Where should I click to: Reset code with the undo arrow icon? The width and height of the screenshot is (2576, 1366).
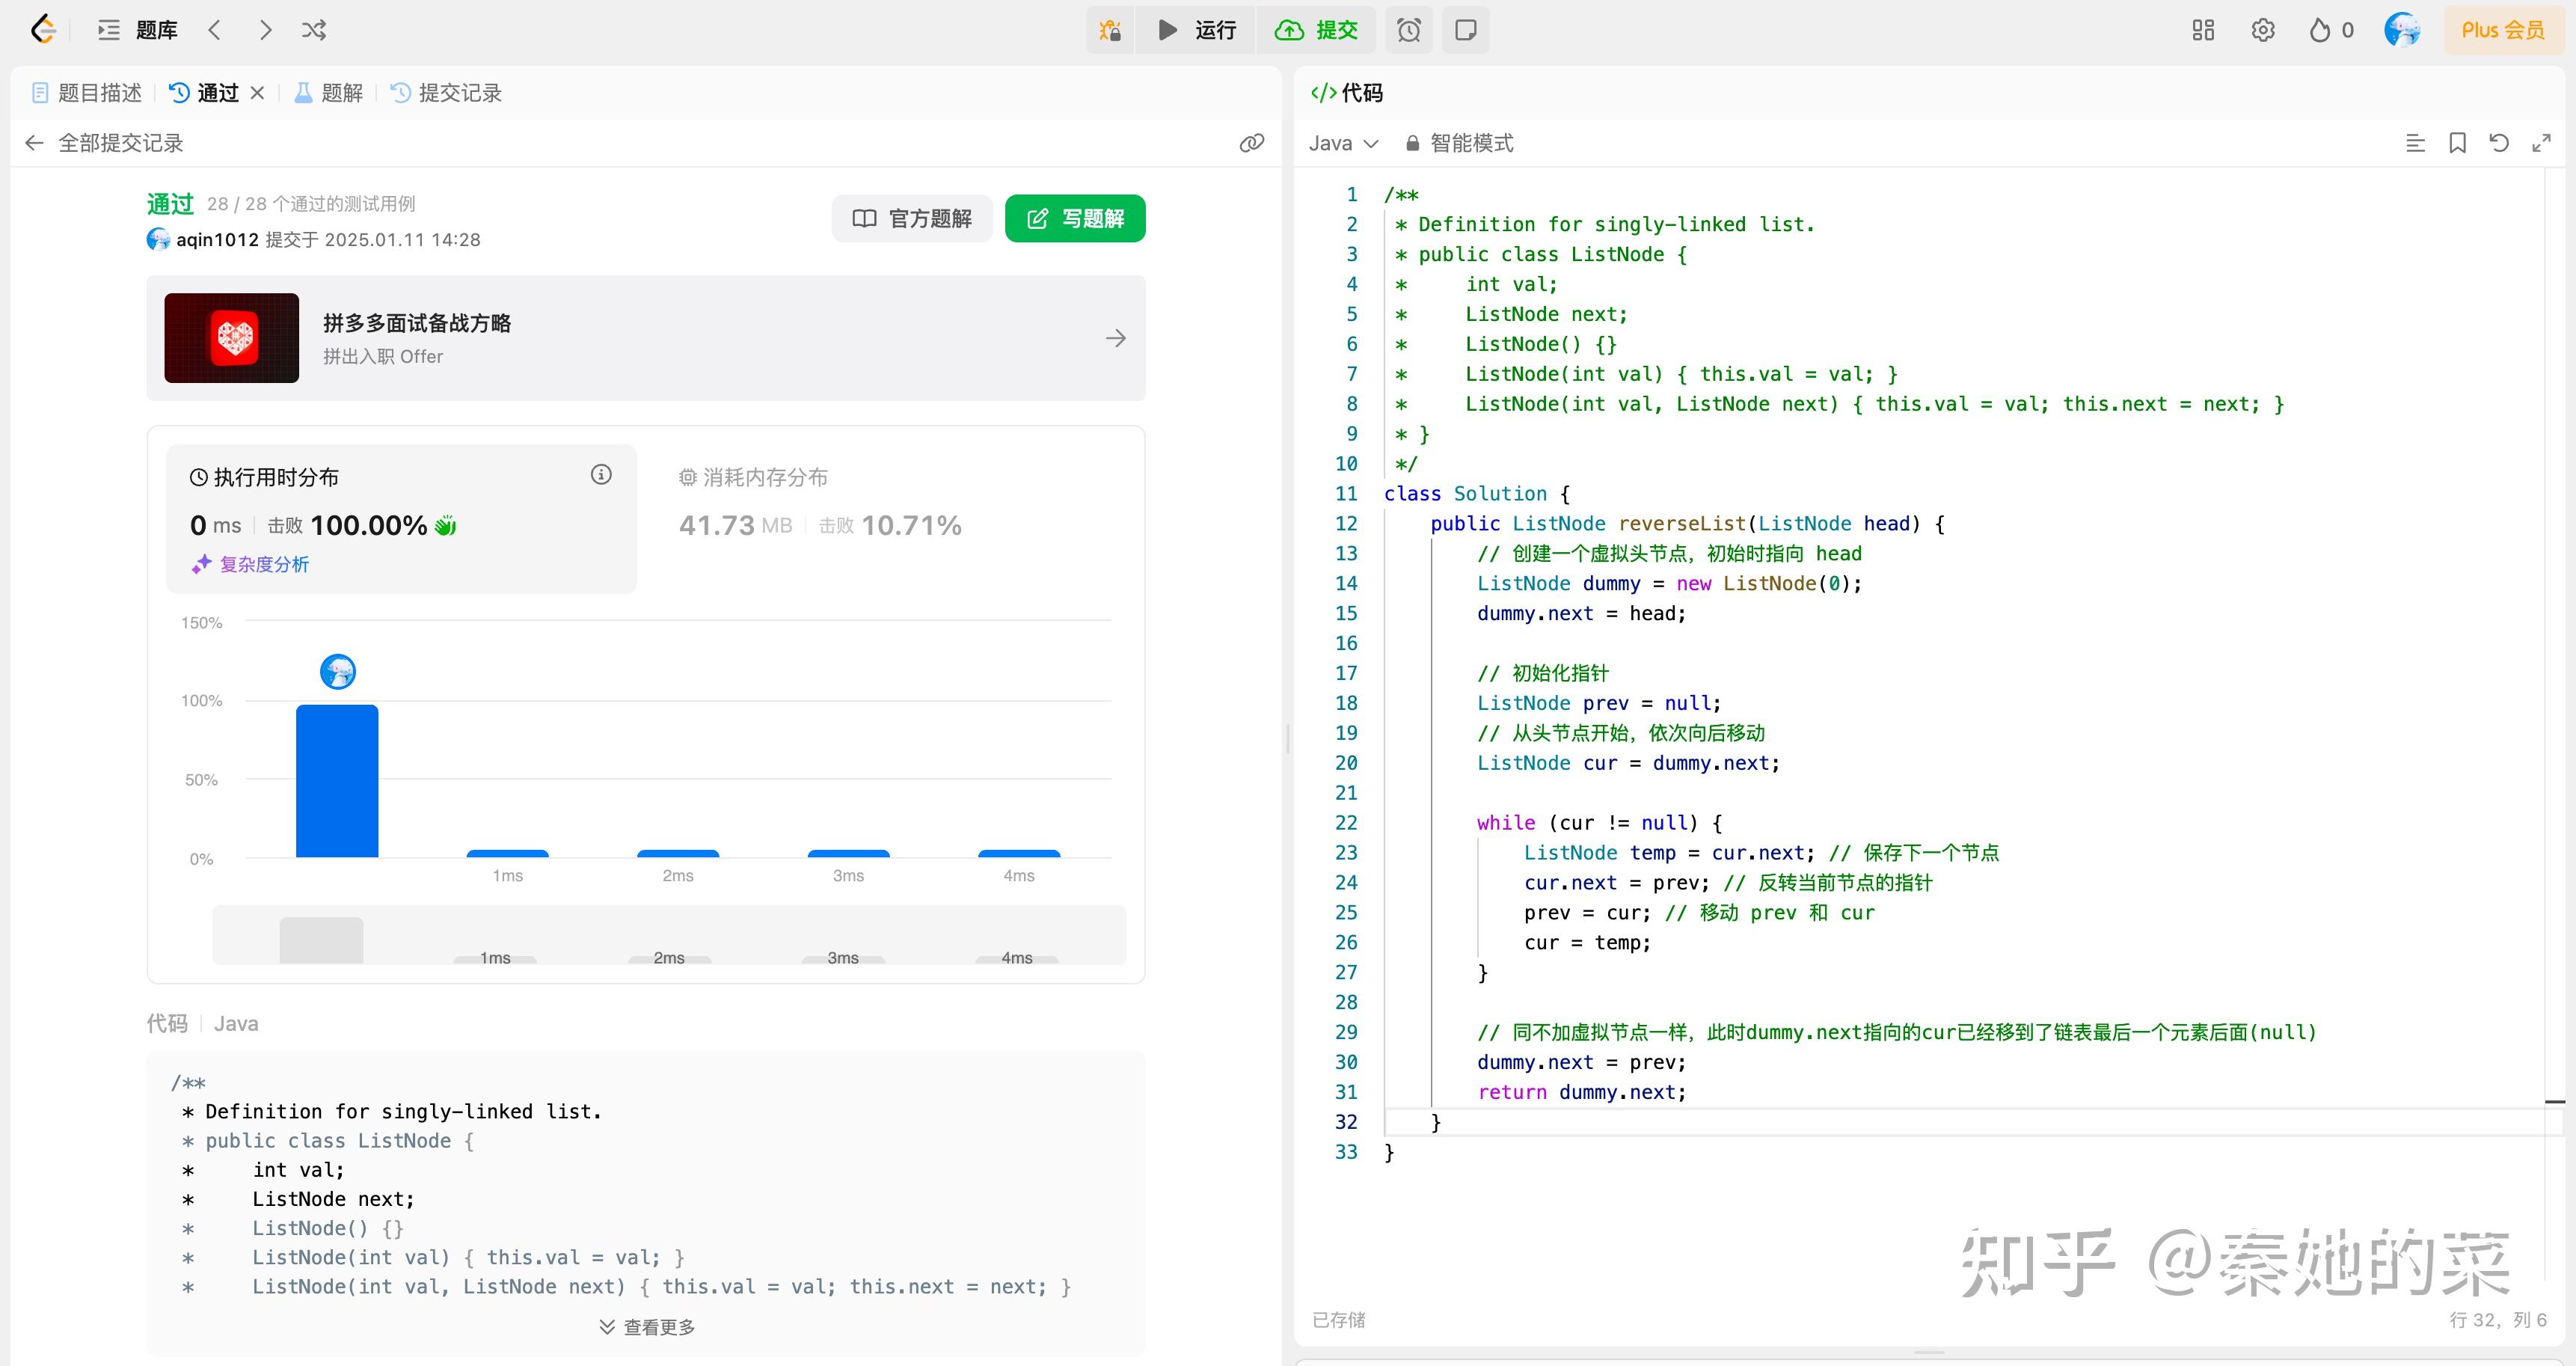tap(2499, 143)
